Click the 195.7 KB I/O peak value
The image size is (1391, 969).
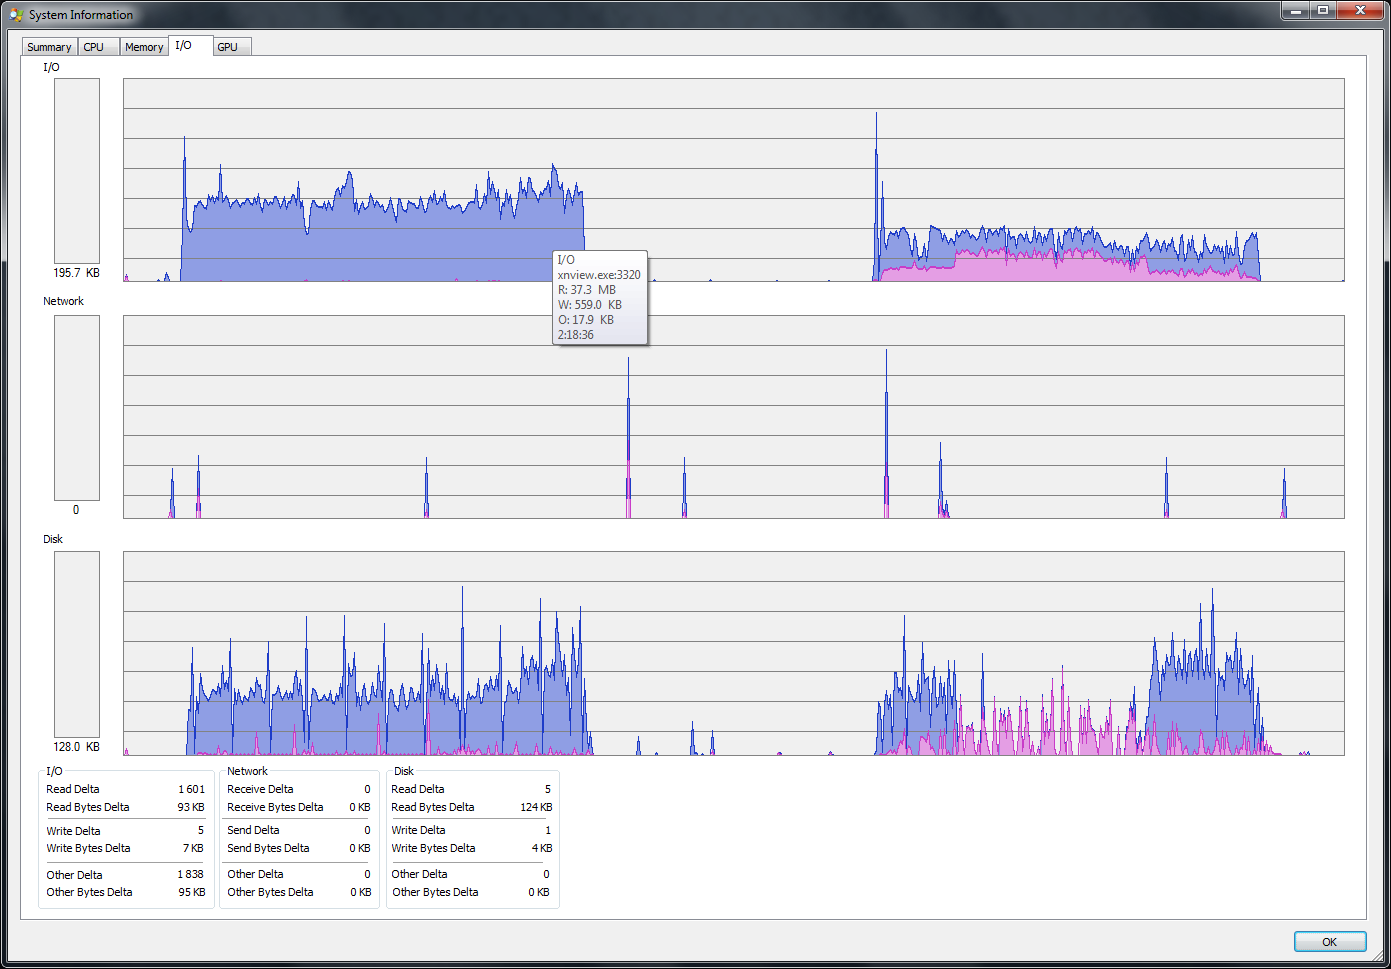(77, 273)
